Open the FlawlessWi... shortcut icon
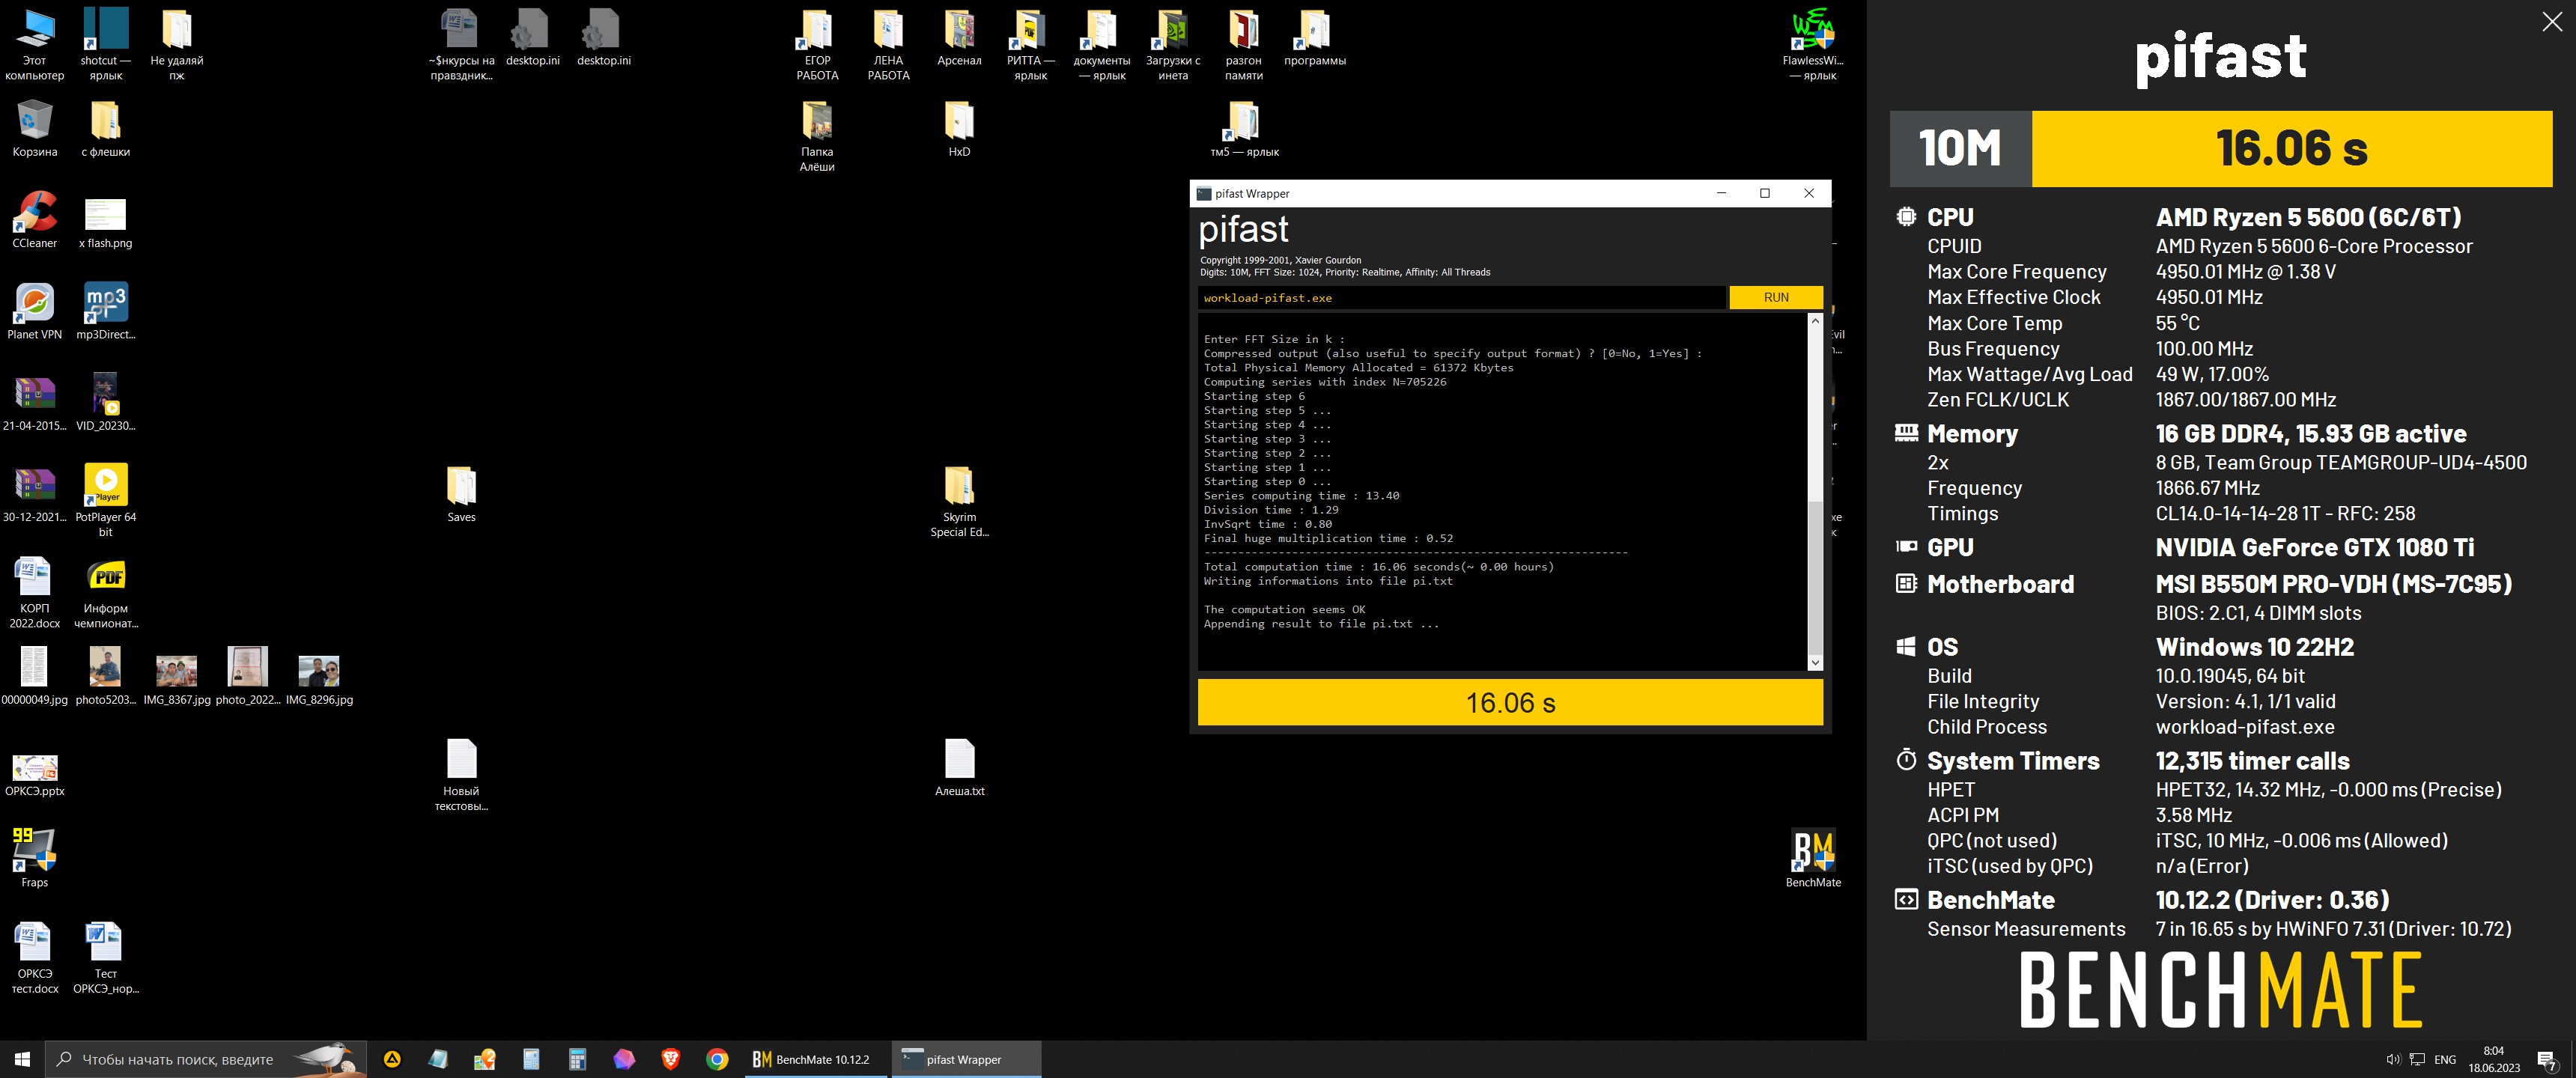 (x=1813, y=44)
